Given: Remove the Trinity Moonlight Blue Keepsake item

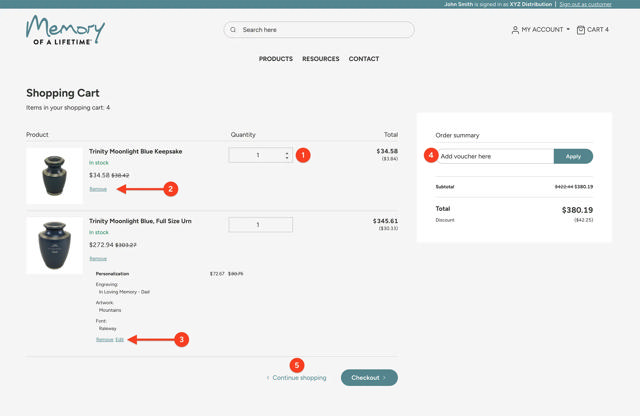Looking at the screenshot, I should [x=98, y=189].
